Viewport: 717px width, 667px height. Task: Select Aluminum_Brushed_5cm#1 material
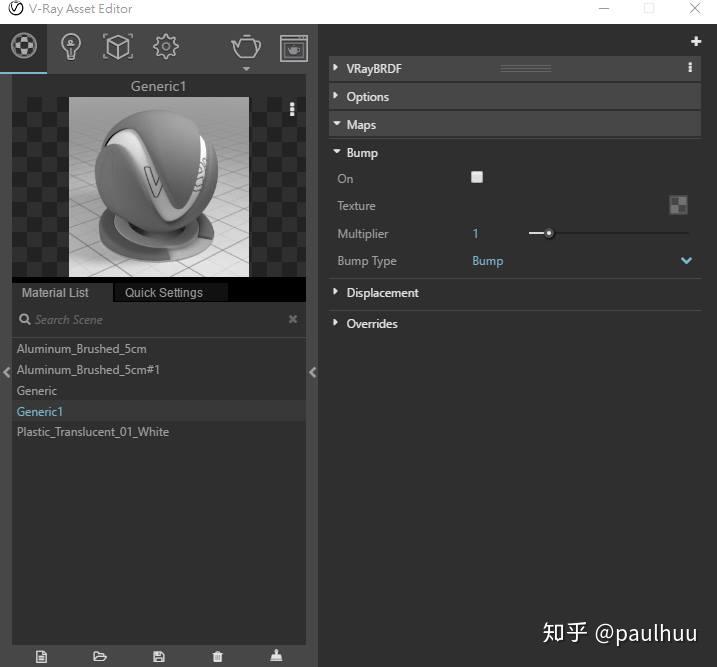click(x=159, y=370)
